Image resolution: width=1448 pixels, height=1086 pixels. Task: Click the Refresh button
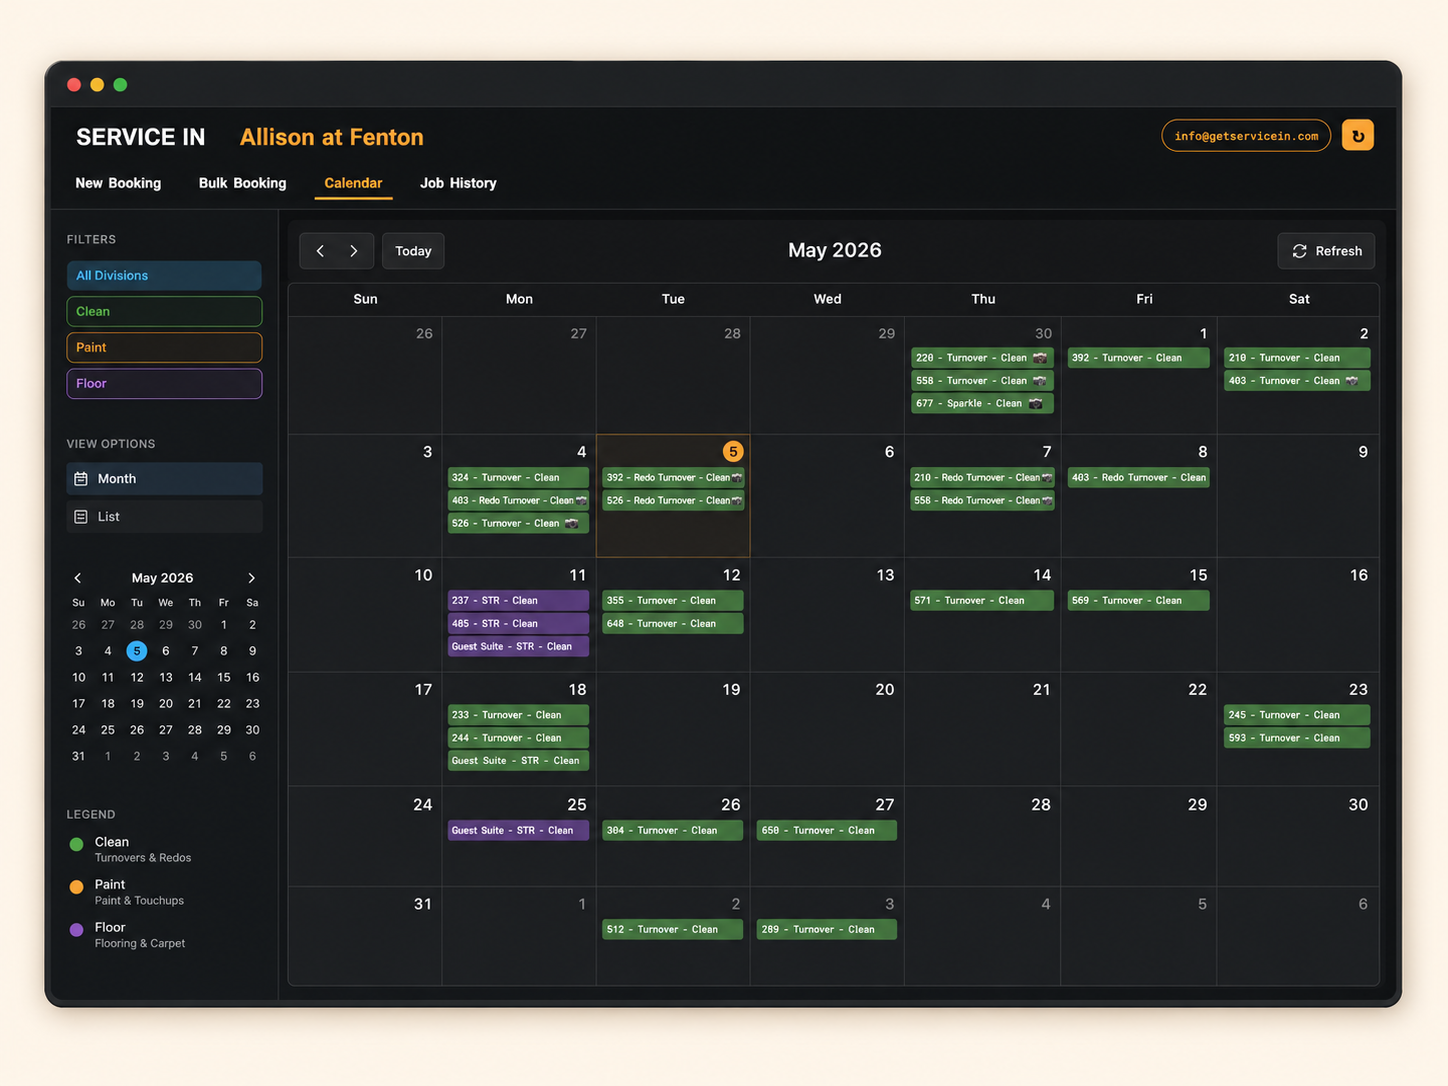(x=1326, y=251)
